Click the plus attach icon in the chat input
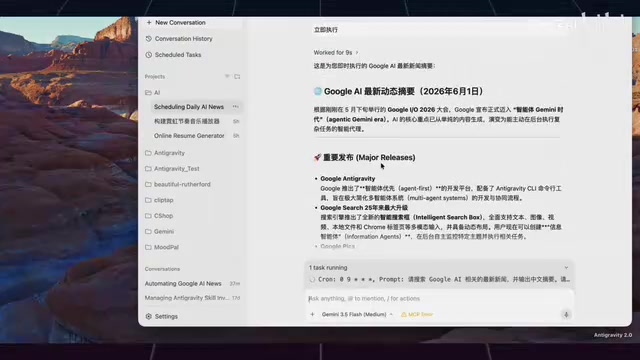The width and height of the screenshot is (640, 360). pos(312,314)
